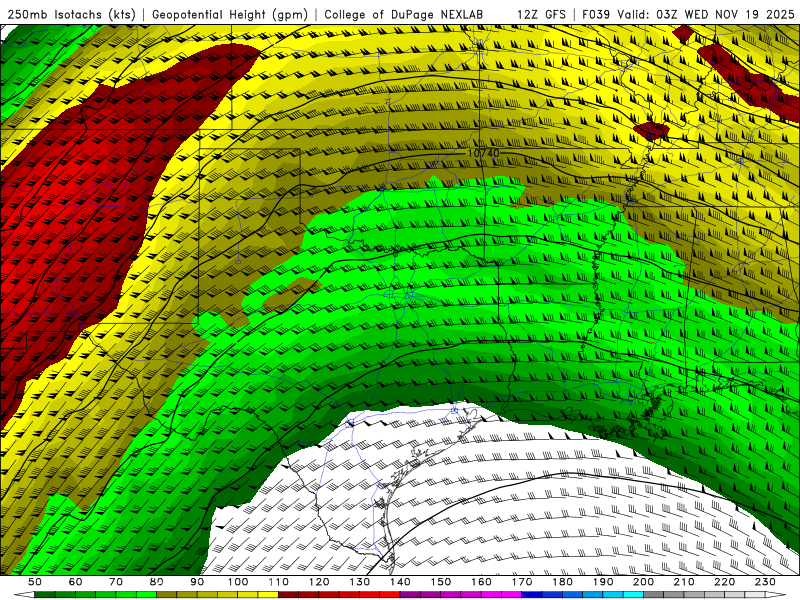The height and width of the screenshot is (600, 800).
Task: Click the 210 knot colorbar label
Action: coord(684,582)
